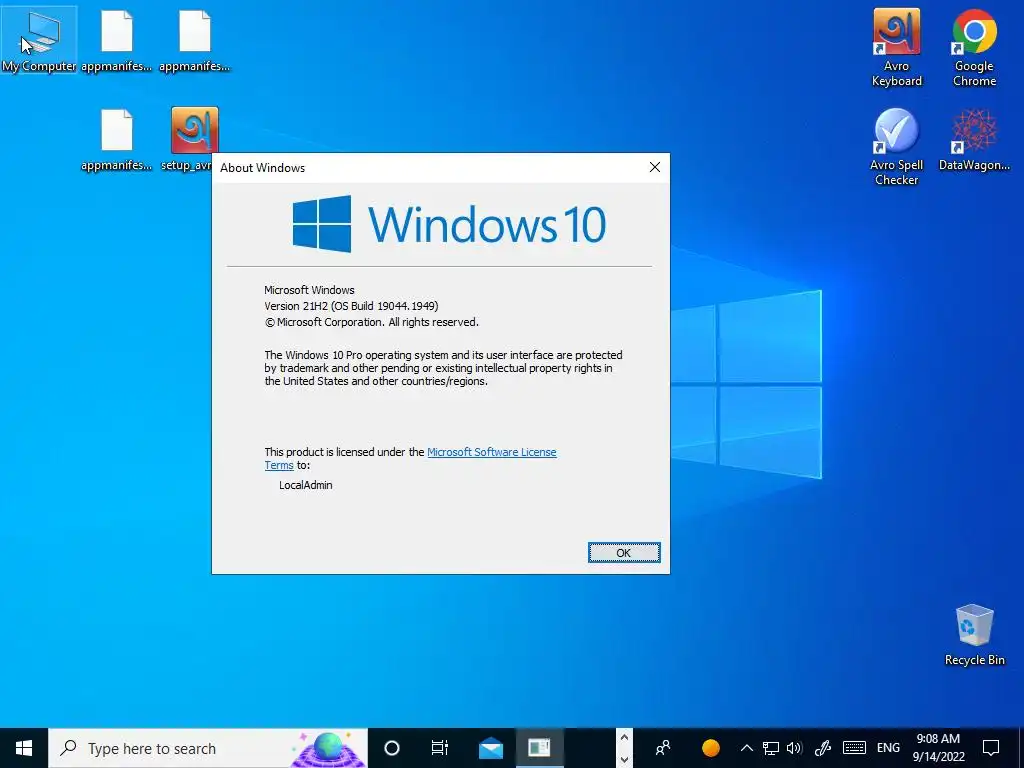
Task: Select the DataWagon desktop shortcut
Action: [x=974, y=139]
